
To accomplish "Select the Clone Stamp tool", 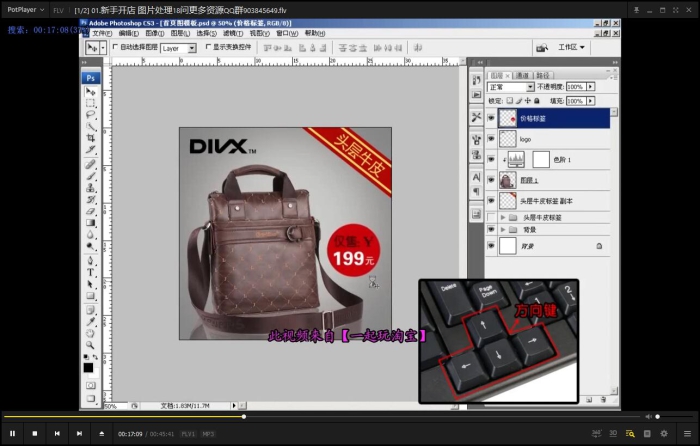I will [91, 188].
